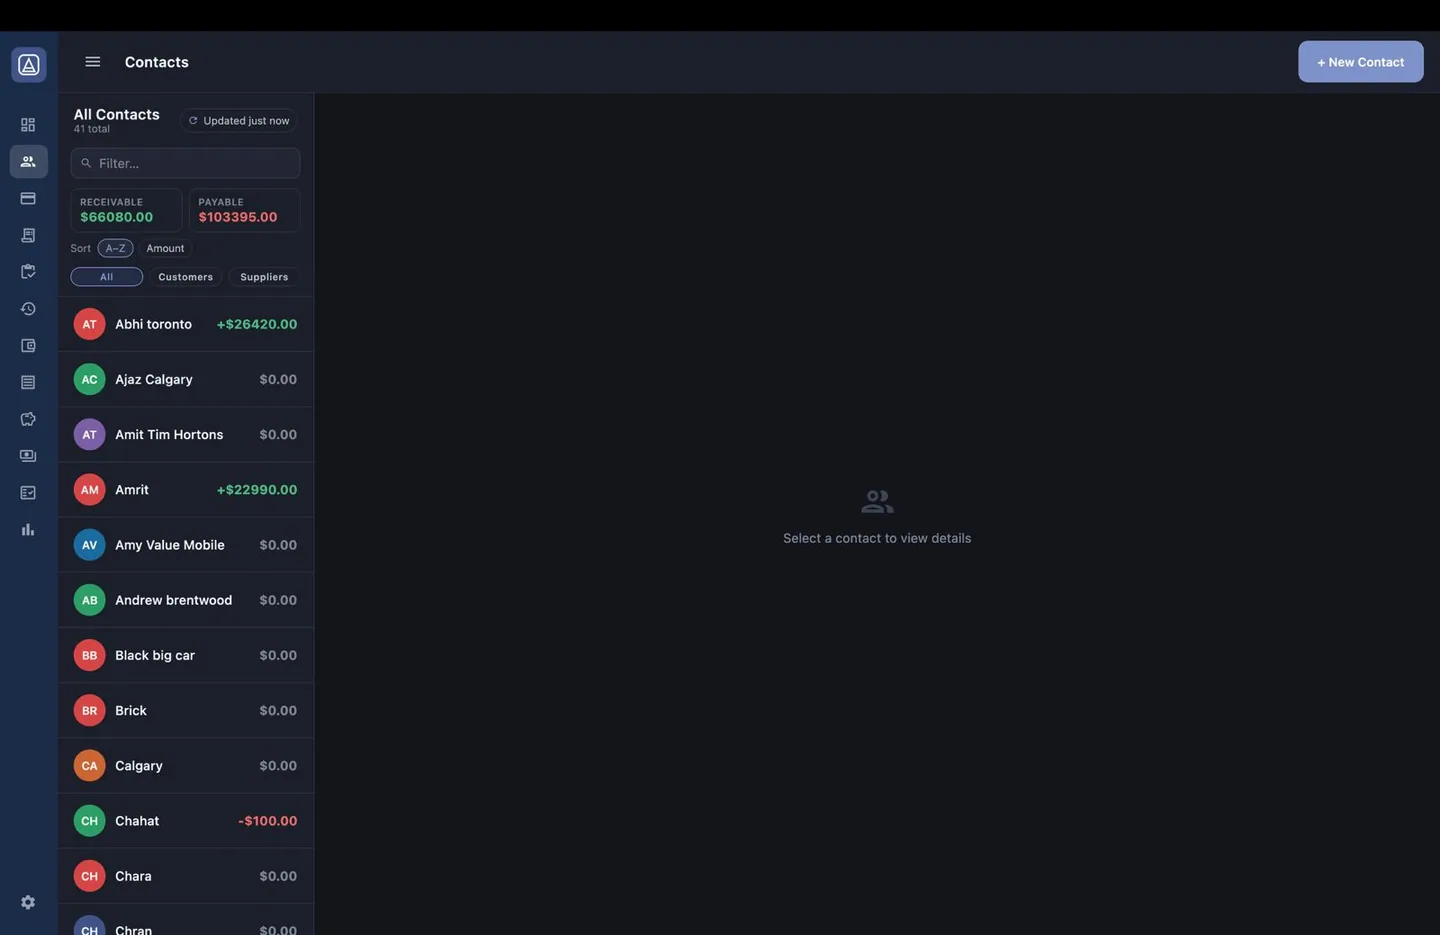Click the Payable $103395.00 card
The image size is (1440, 935).
coord(244,210)
